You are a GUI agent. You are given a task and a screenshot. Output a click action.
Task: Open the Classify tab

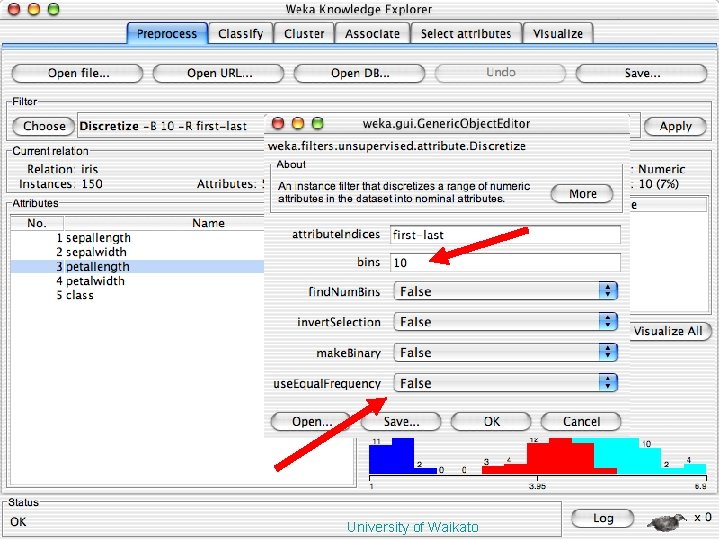[241, 34]
